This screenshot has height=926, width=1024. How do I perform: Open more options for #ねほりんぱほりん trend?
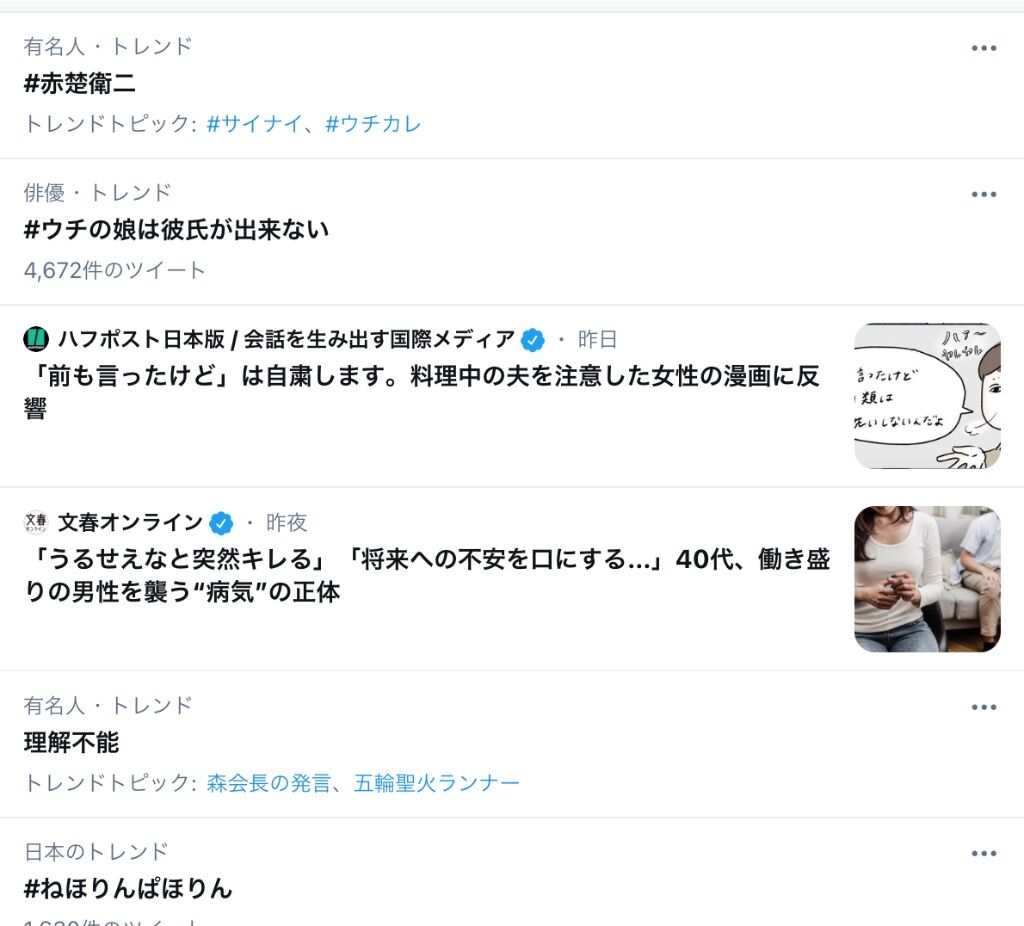(984, 853)
